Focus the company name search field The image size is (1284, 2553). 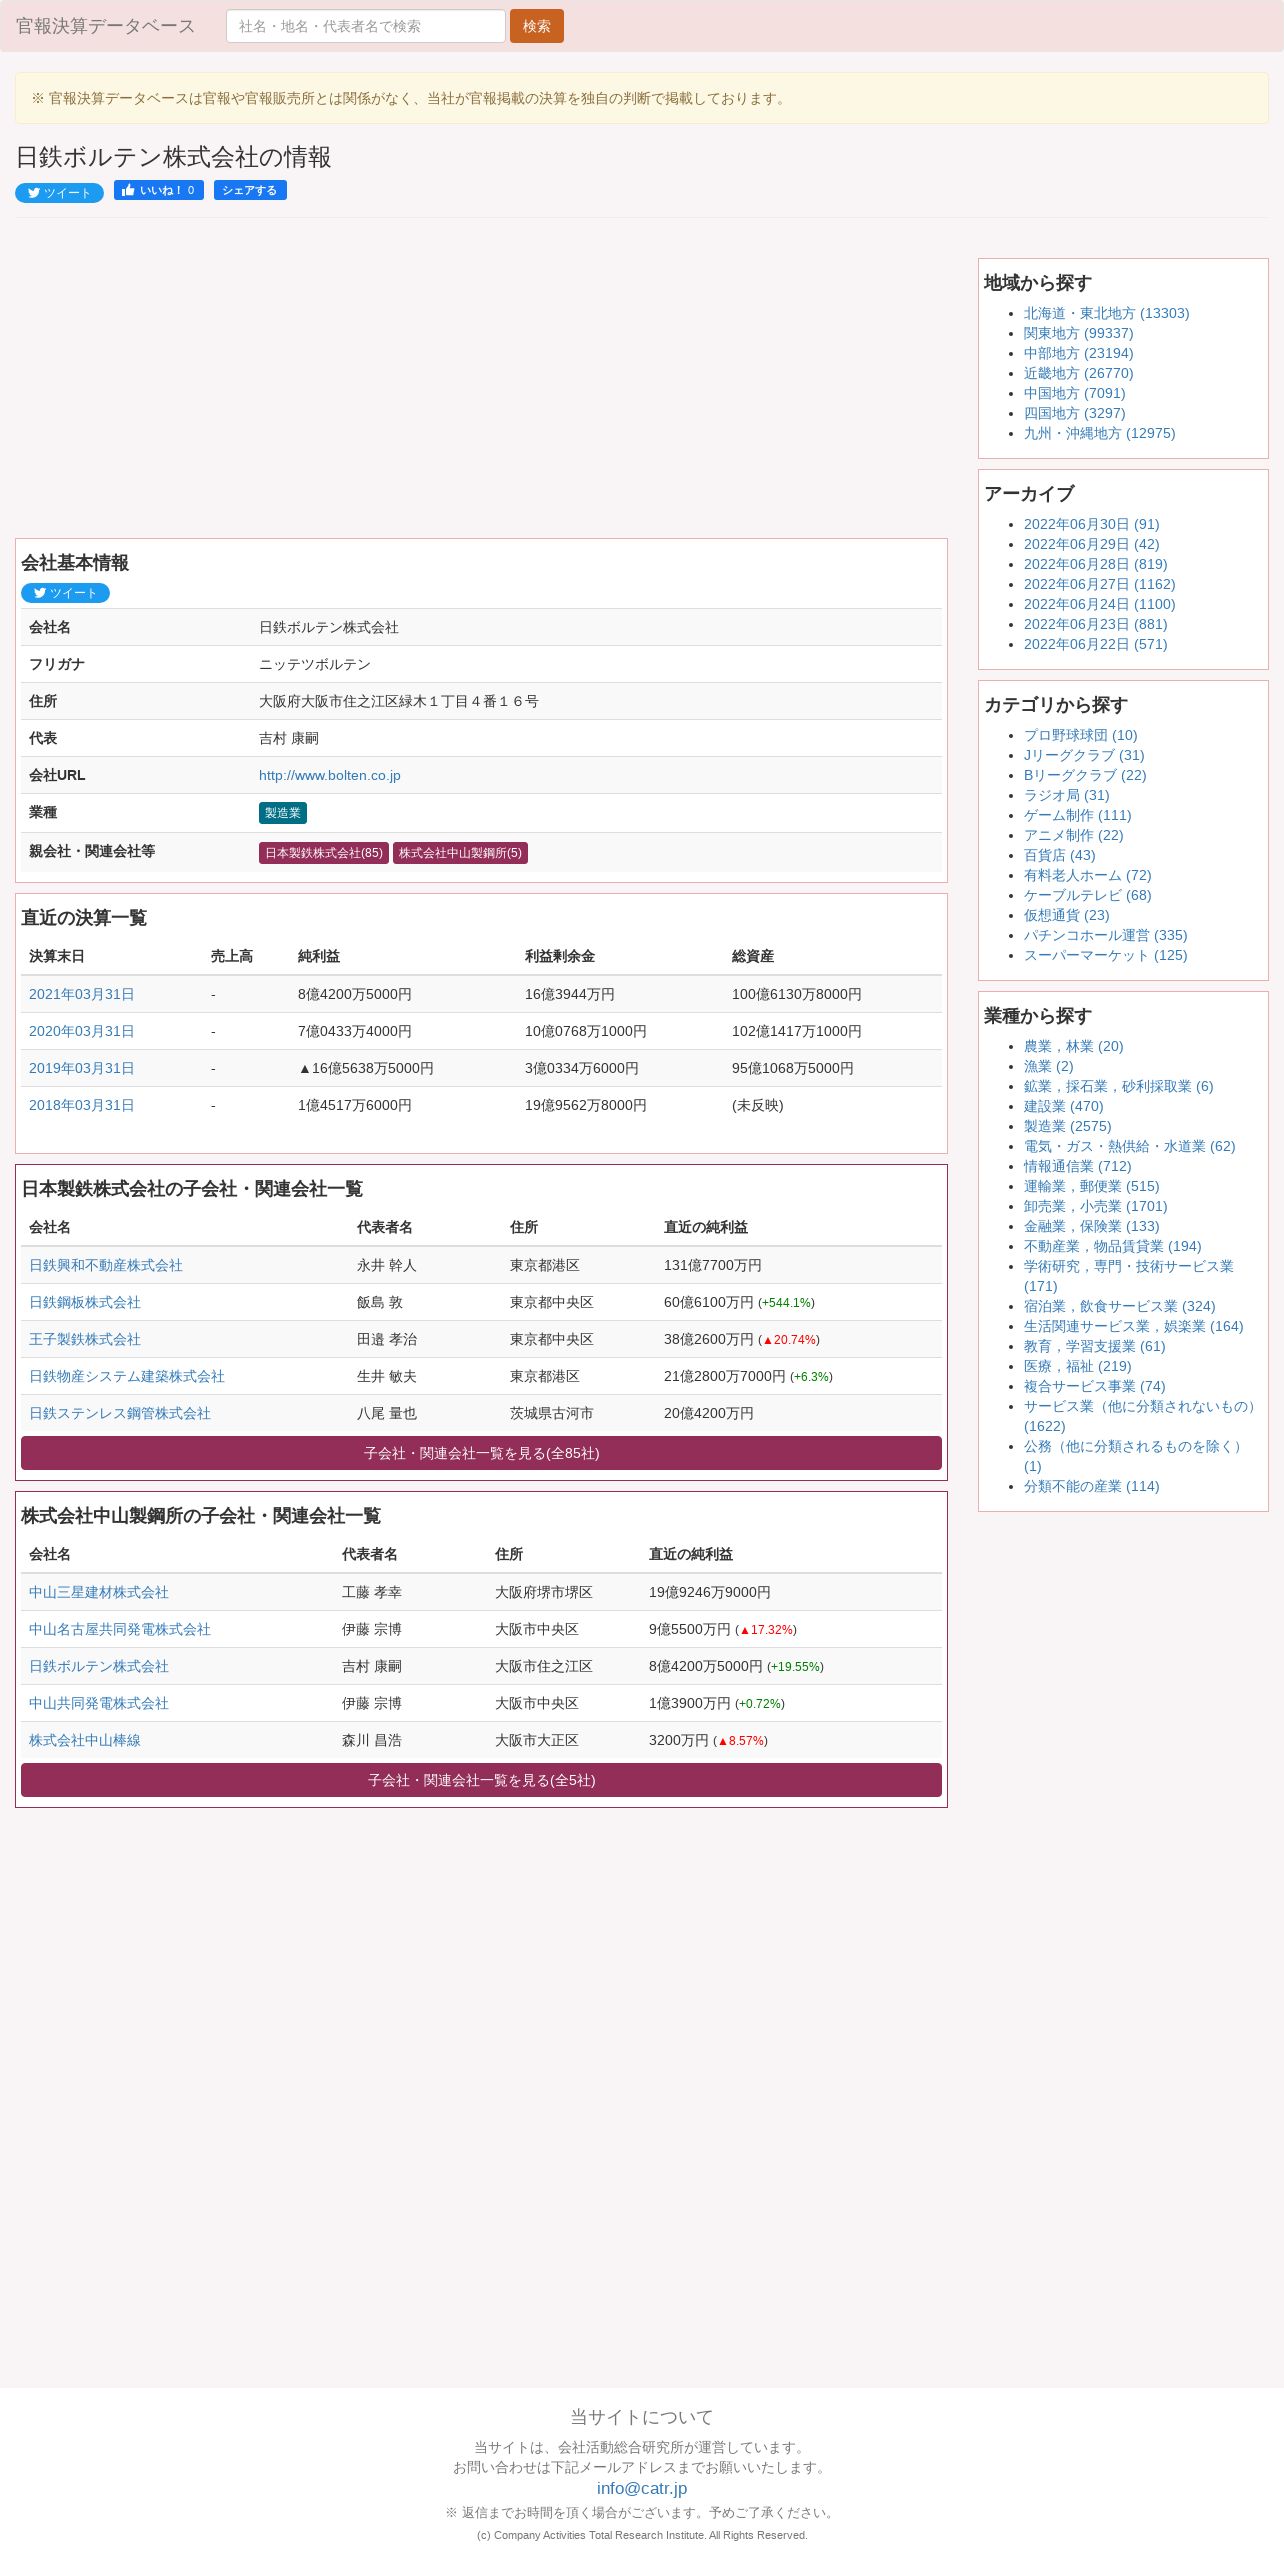point(365,26)
